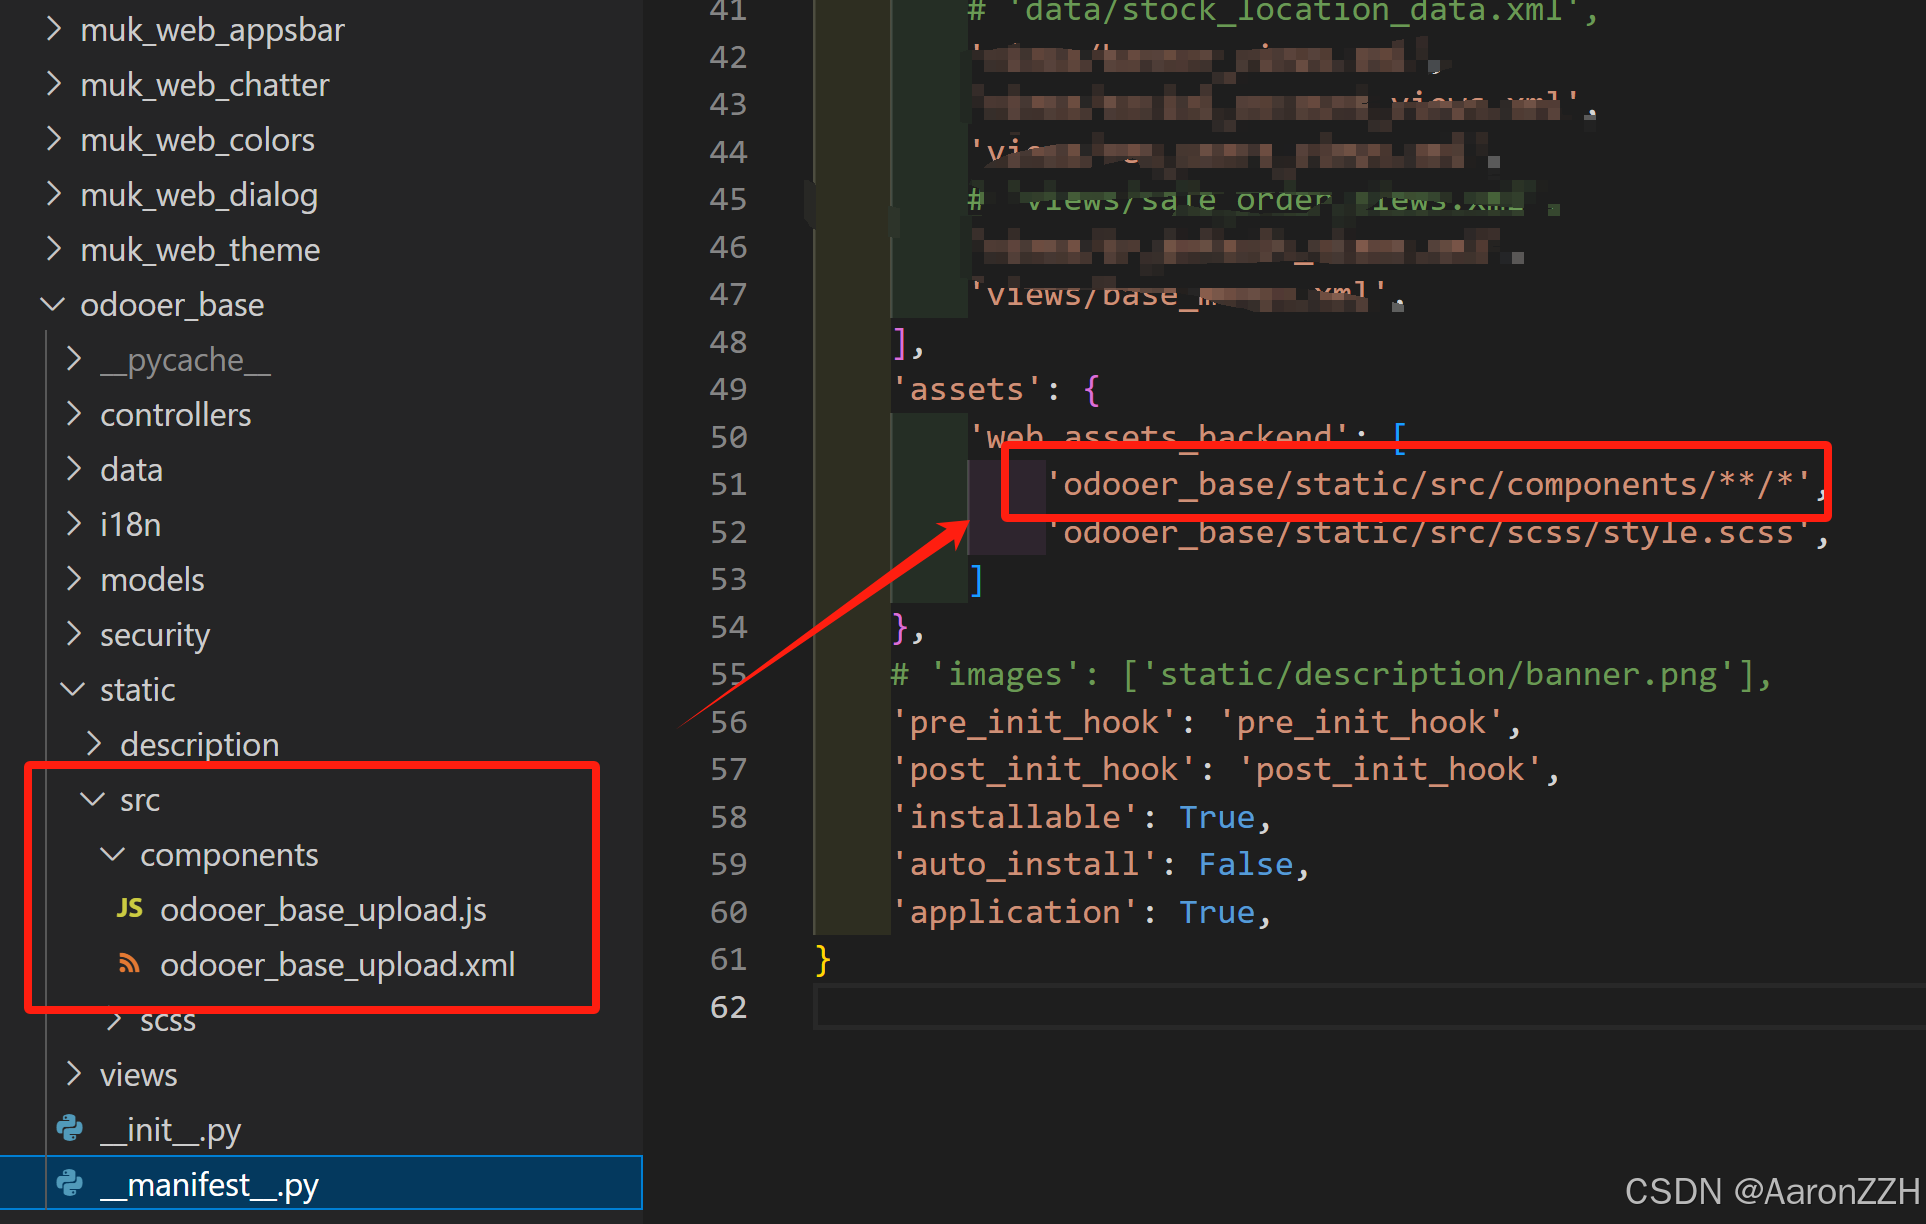
Task: Expand the __pycache__ folder
Action: point(185,359)
